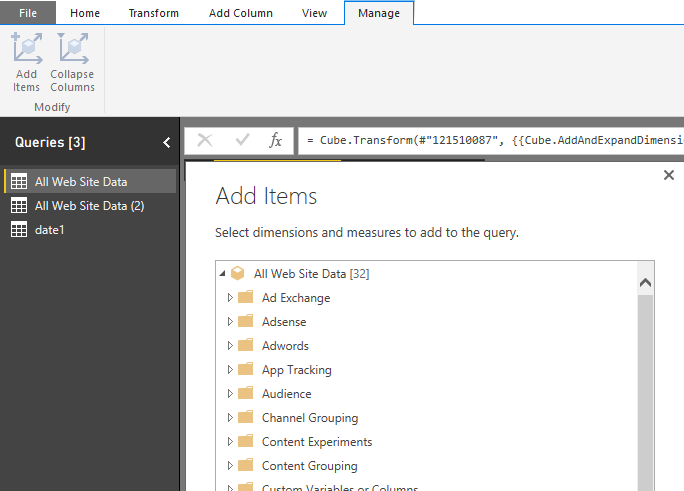Viewport: 684px width, 491px height.
Task: Click into the formula bar
Action: click(x=491, y=140)
